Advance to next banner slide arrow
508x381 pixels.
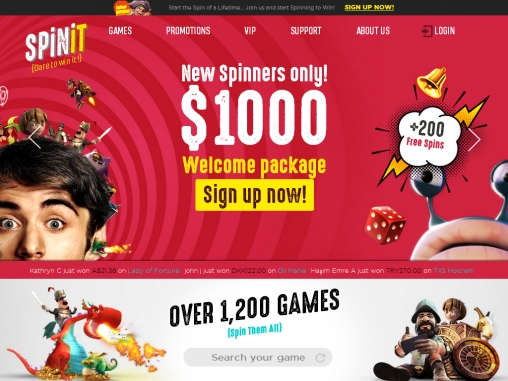[474, 139]
